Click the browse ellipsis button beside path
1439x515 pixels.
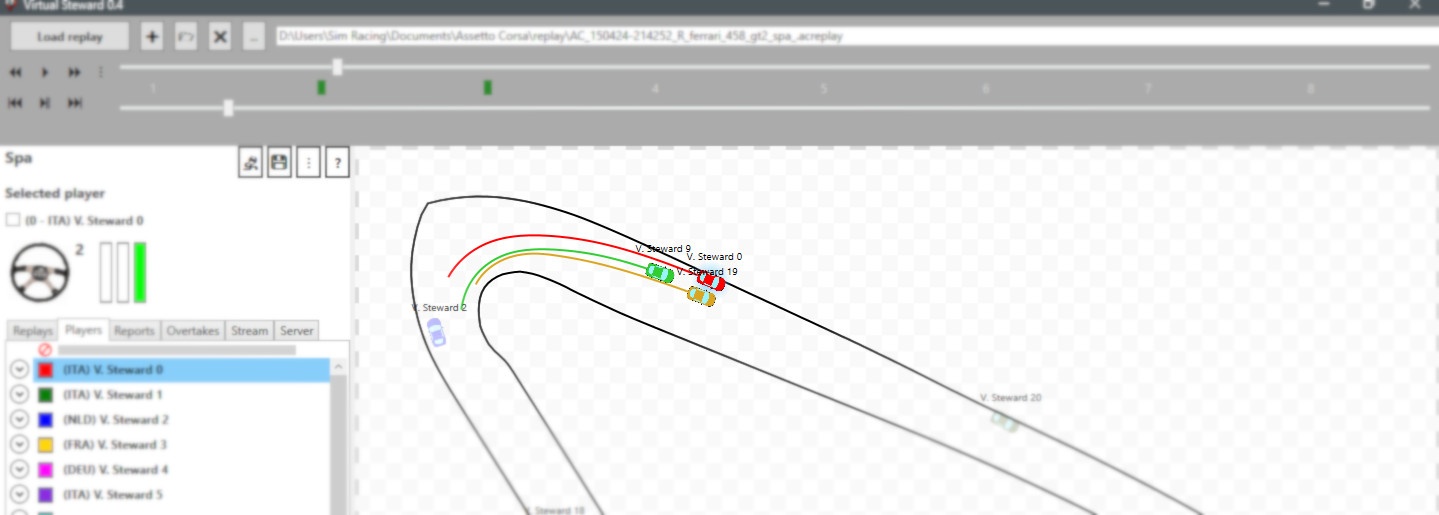253,37
